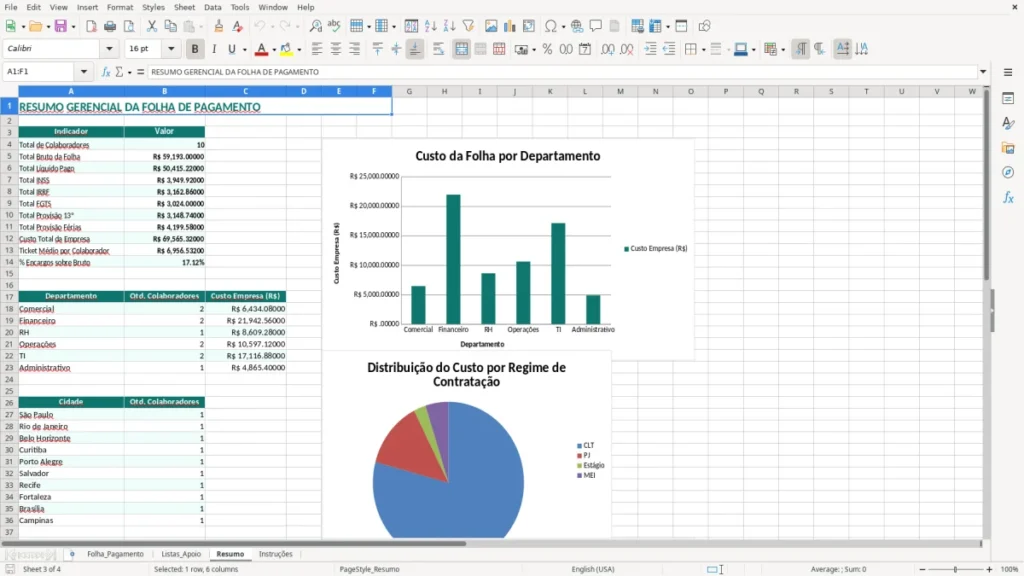Apply AutoFilter funnel icon
1024x576 pixels.
point(468,26)
